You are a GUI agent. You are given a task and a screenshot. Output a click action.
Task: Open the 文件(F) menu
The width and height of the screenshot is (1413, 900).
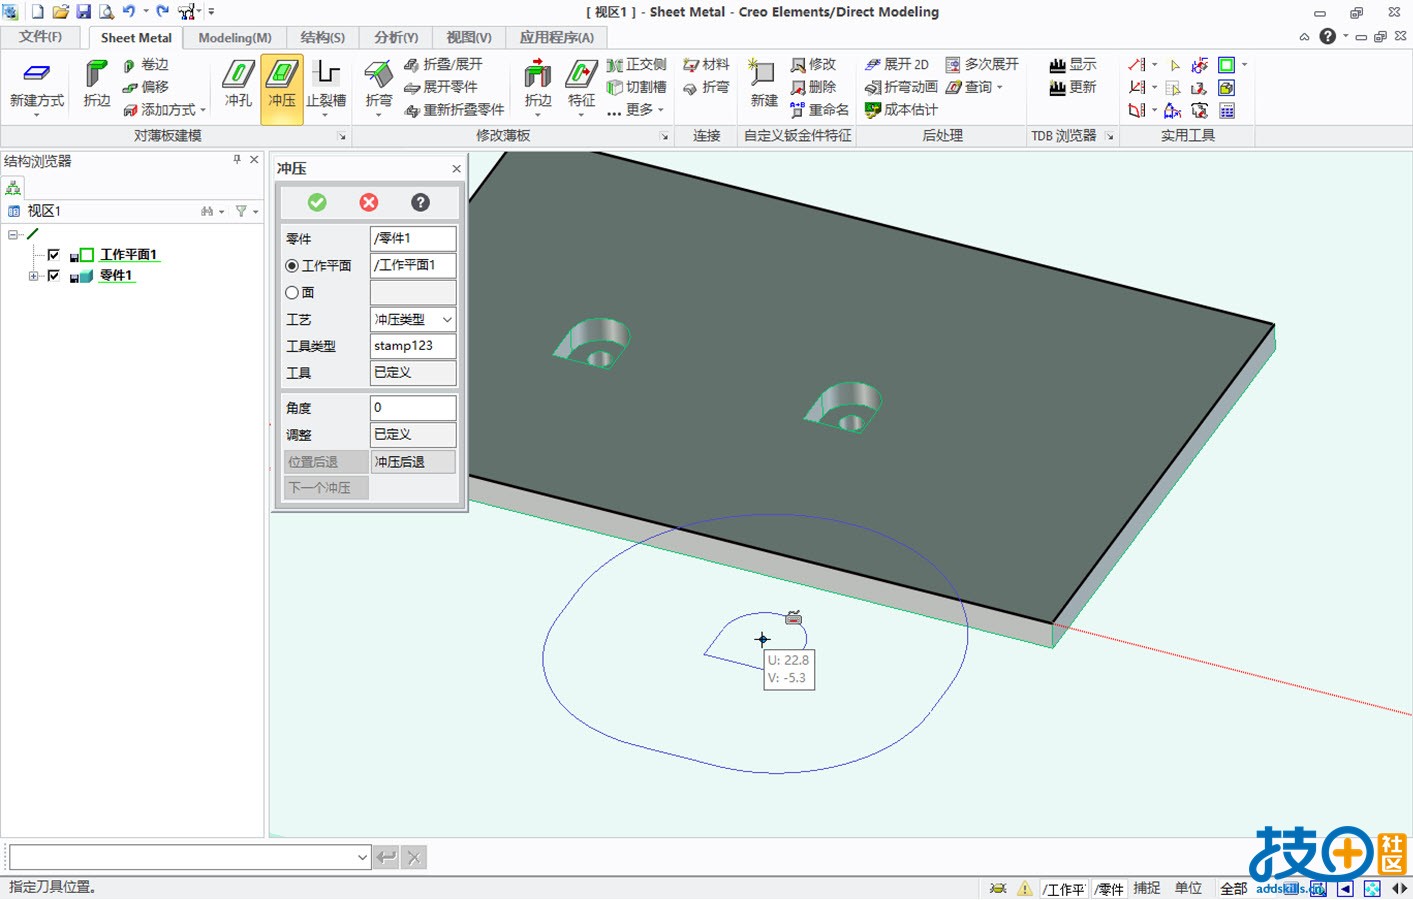40,37
